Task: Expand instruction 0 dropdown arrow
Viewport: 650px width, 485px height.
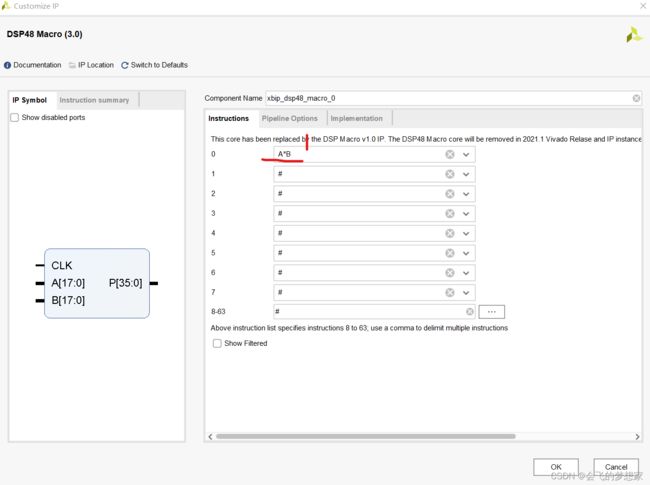Action: tap(466, 155)
